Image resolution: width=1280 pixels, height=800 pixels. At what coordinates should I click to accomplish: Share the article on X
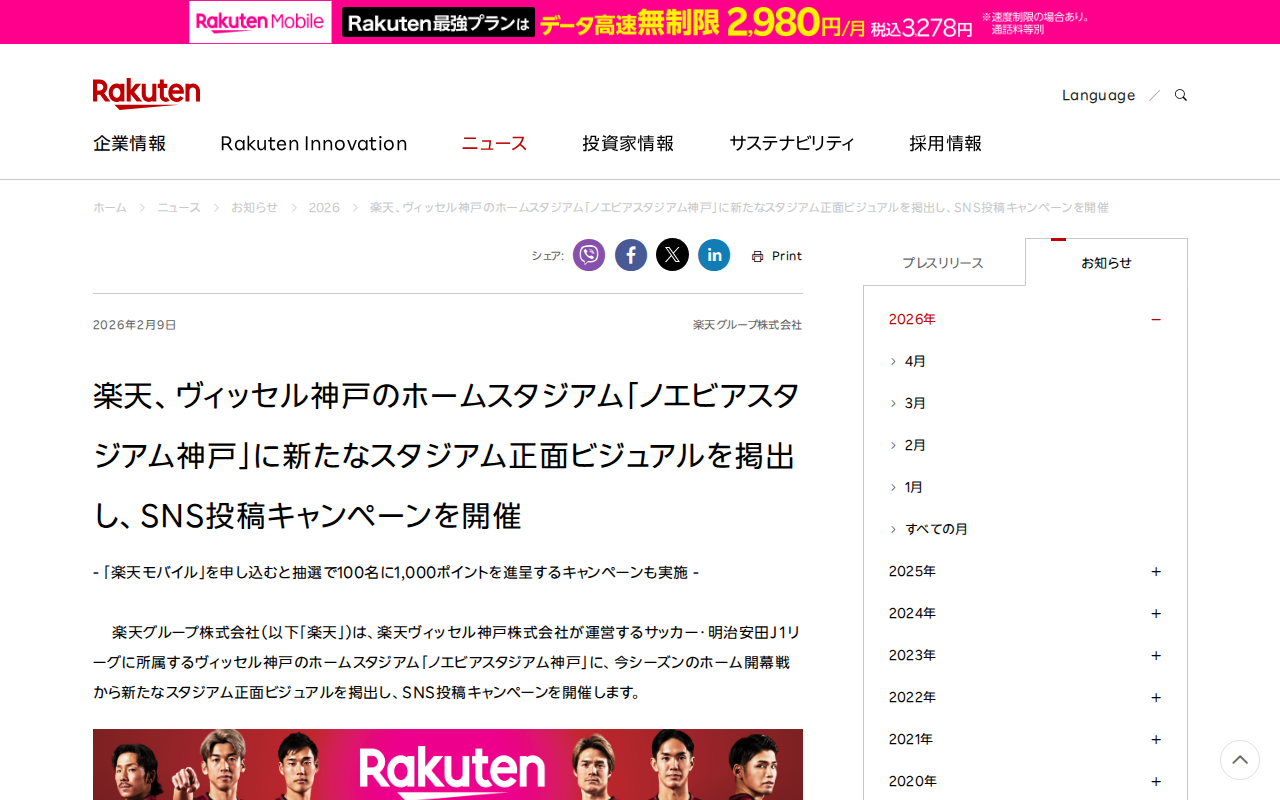673,255
